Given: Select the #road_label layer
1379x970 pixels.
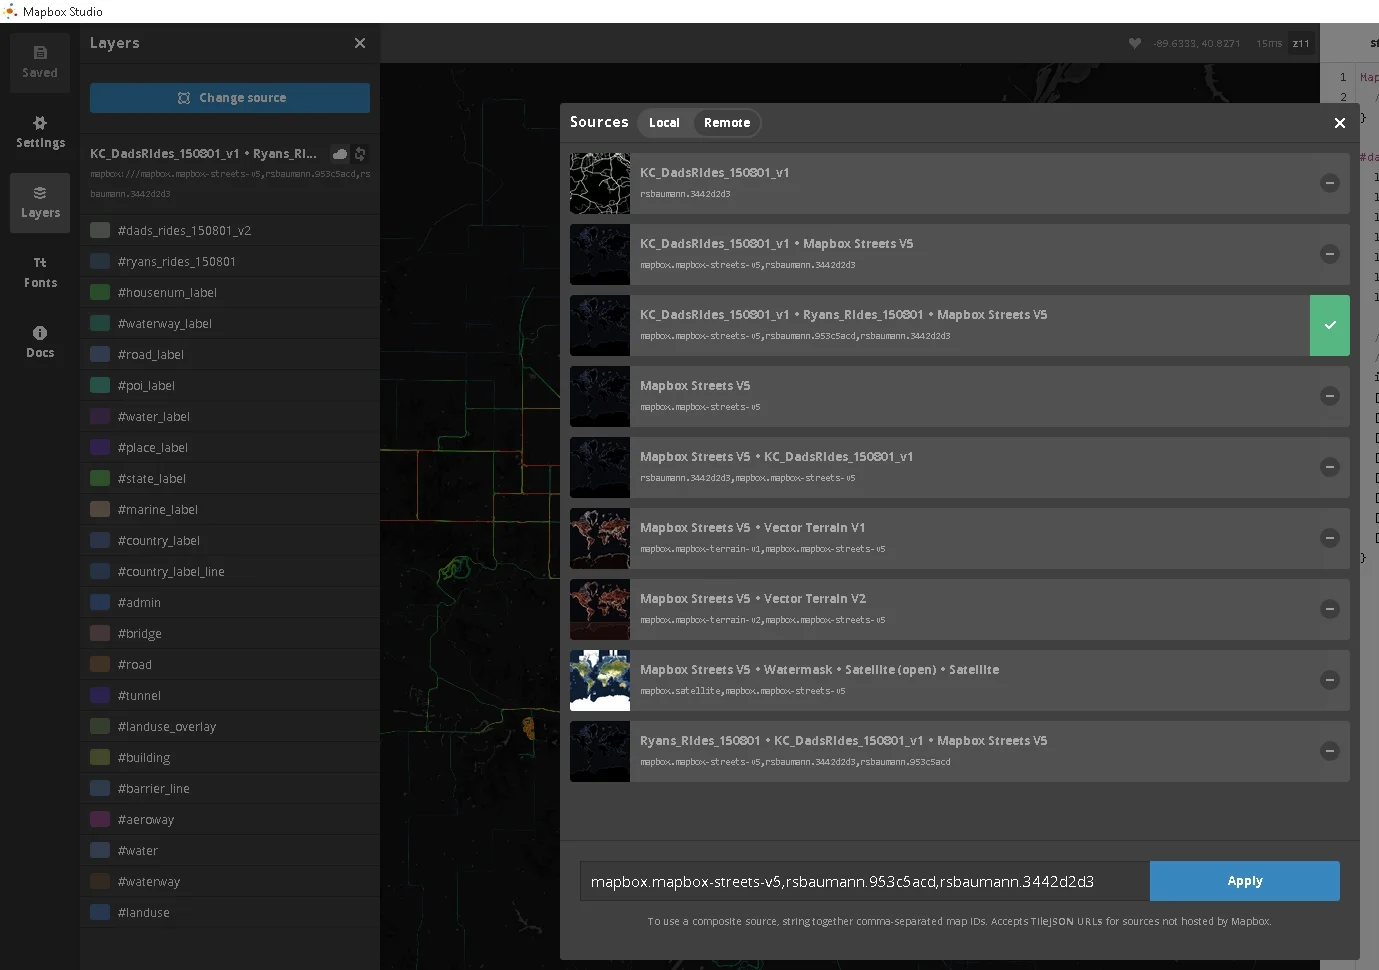Looking at the screenshot, I should point(230,354).
